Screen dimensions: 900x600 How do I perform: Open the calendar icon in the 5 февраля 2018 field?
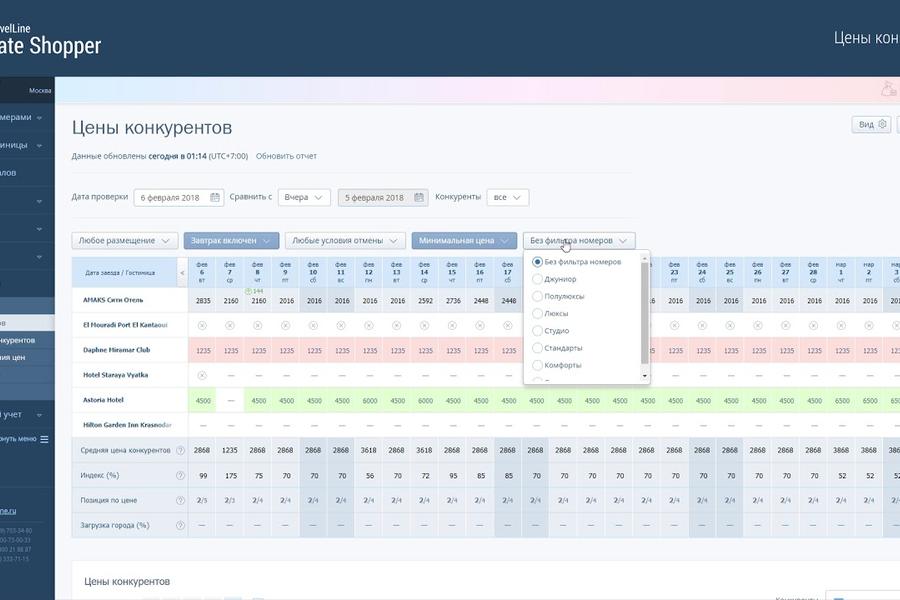coord(419,197)
